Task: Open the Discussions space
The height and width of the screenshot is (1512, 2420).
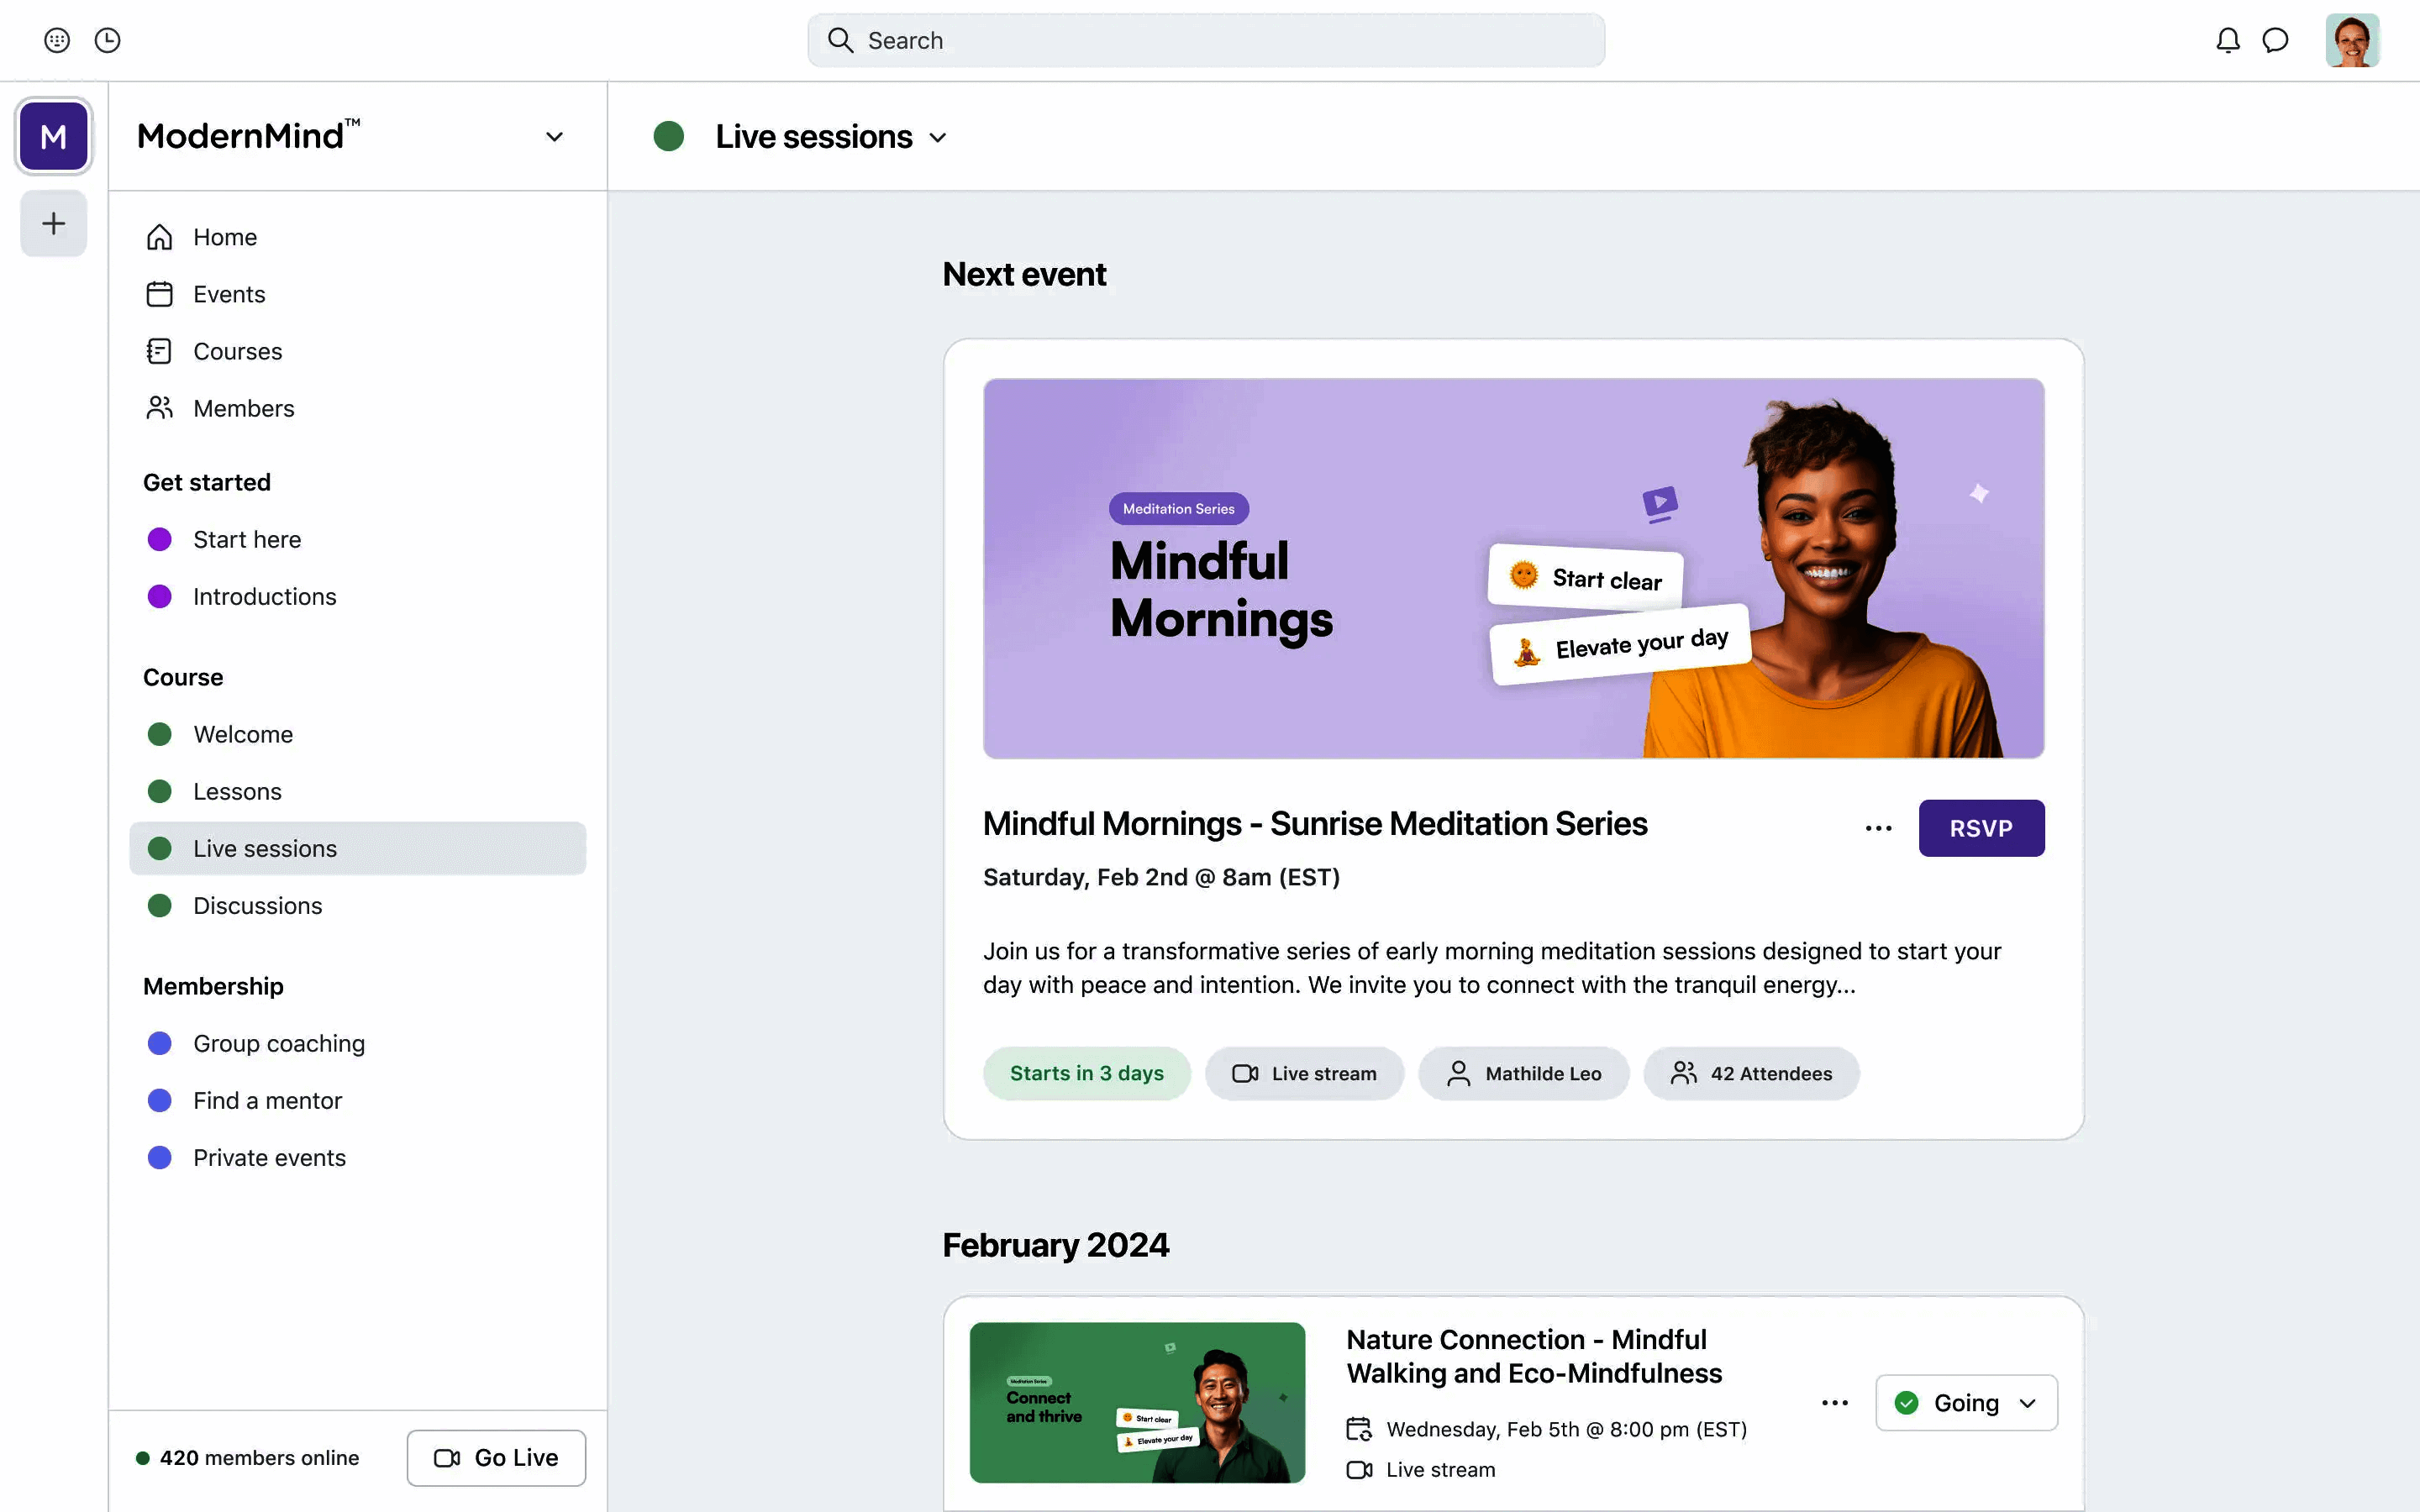Action: tap(257, 905)
